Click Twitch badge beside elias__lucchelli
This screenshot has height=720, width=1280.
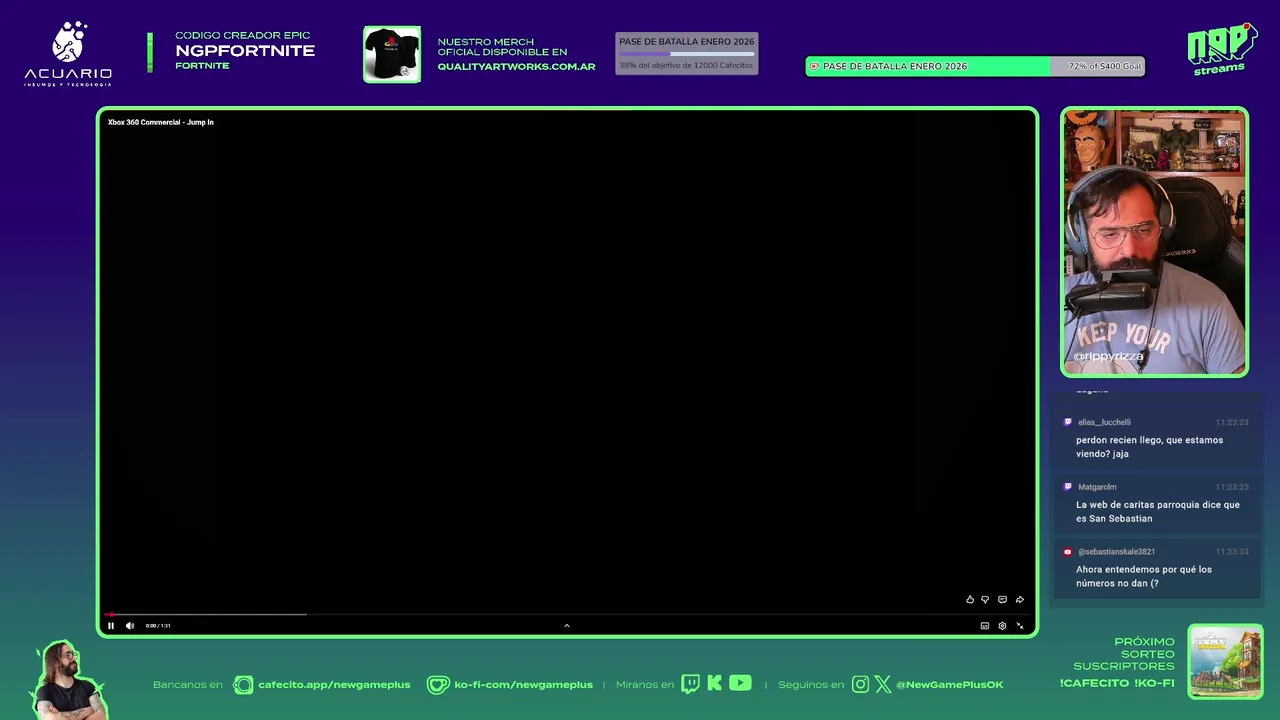tap(1068, 422)
